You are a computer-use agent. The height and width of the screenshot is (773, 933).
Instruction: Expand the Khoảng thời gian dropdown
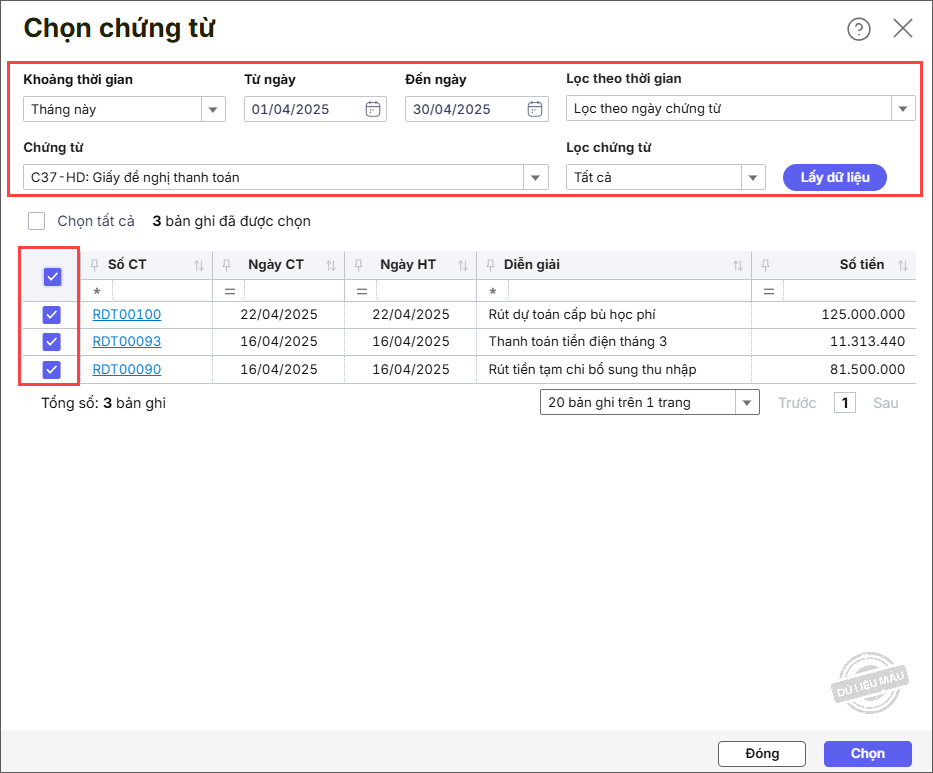(x=213, y=109)
